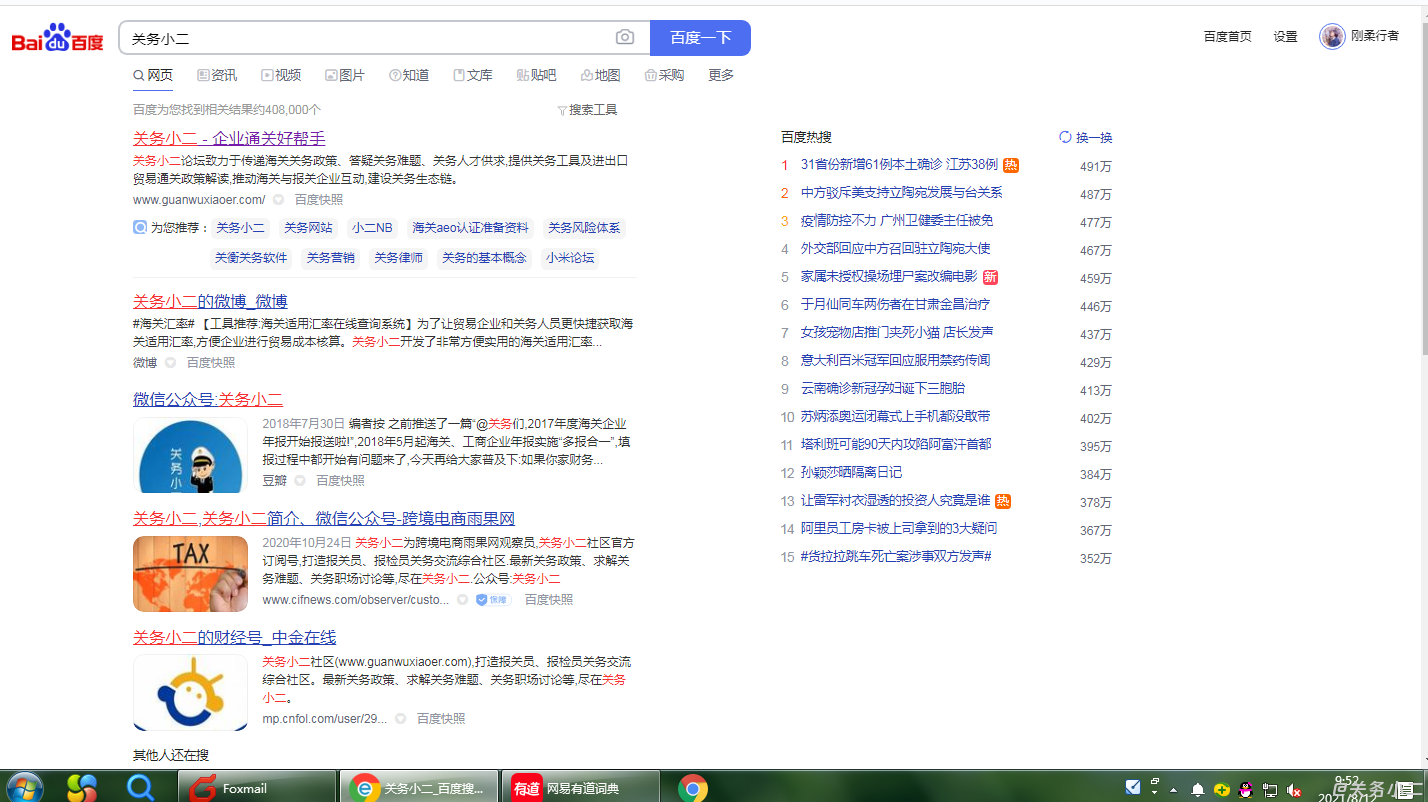Open hot search 孙颖莎晒隔离日记

(x=851, y=473)
